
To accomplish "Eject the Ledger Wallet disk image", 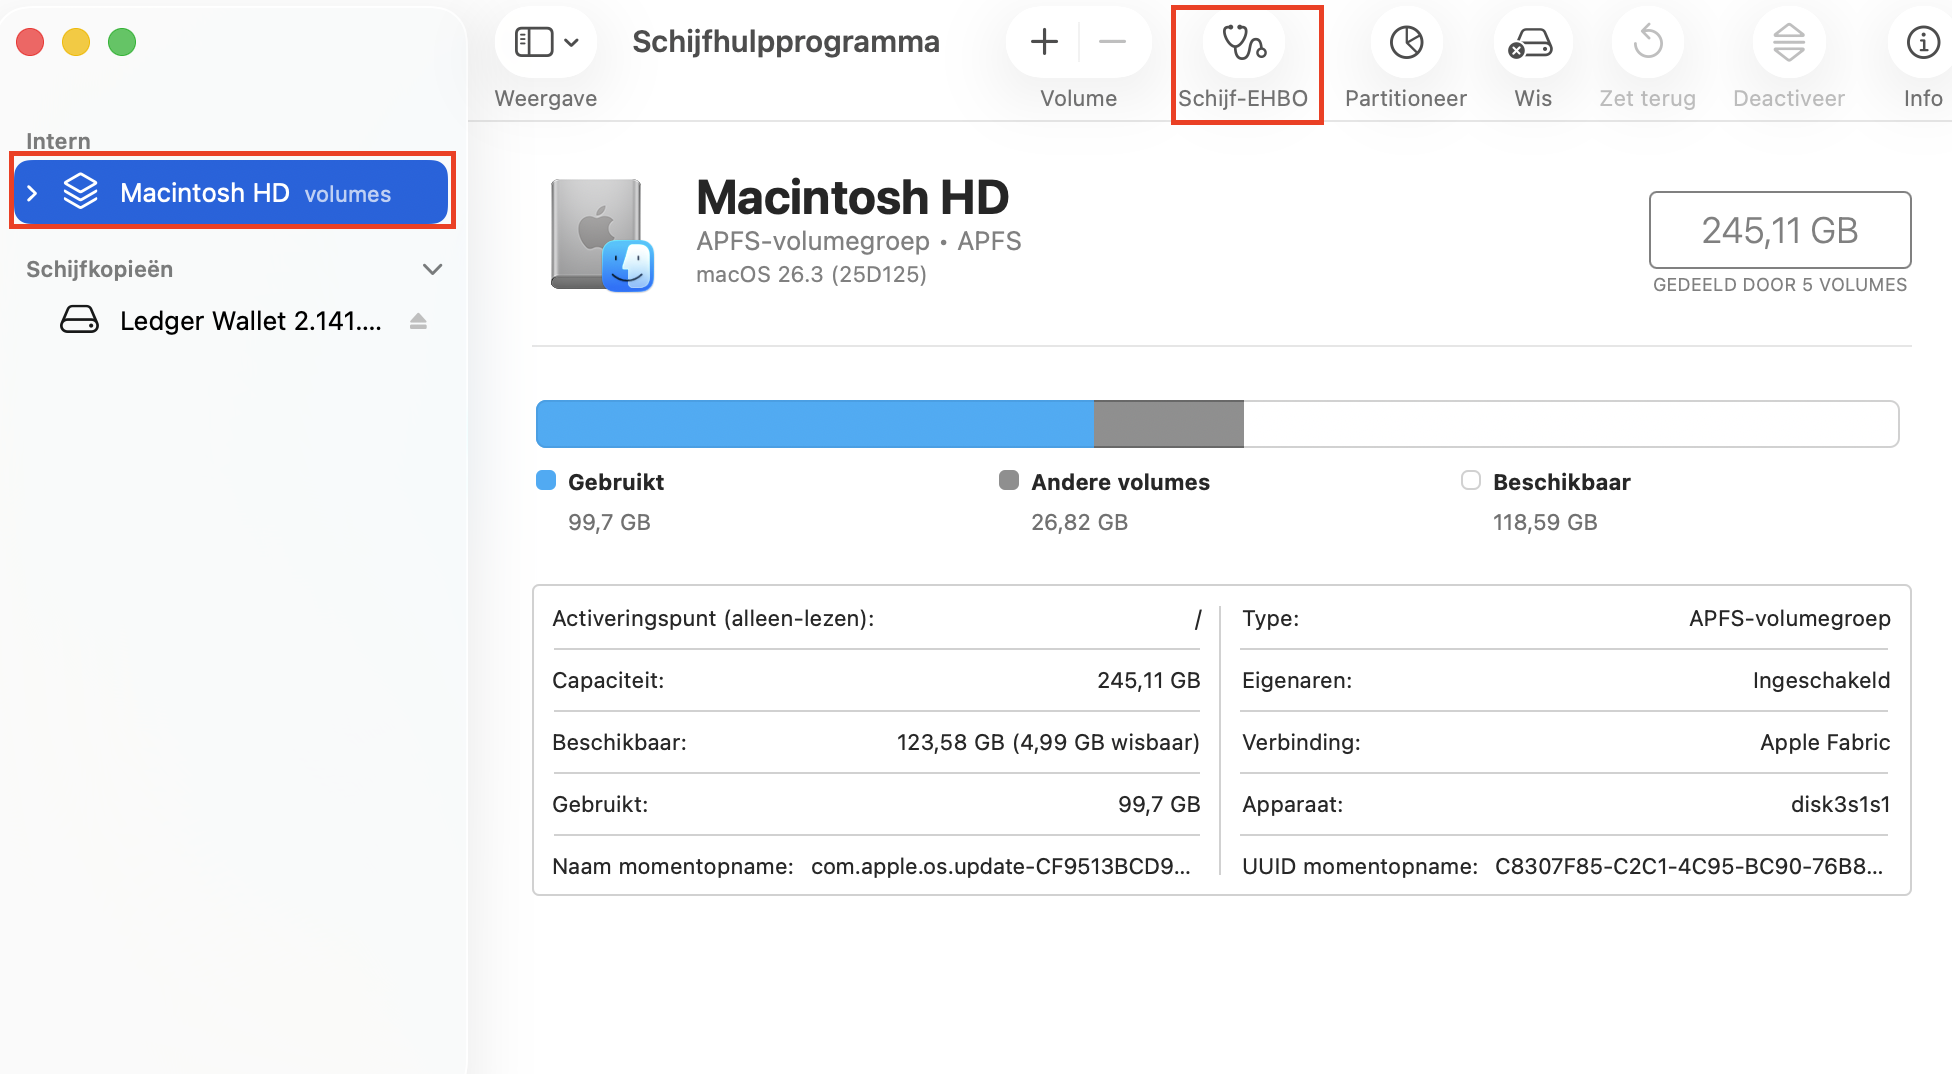I will point(418,320).
